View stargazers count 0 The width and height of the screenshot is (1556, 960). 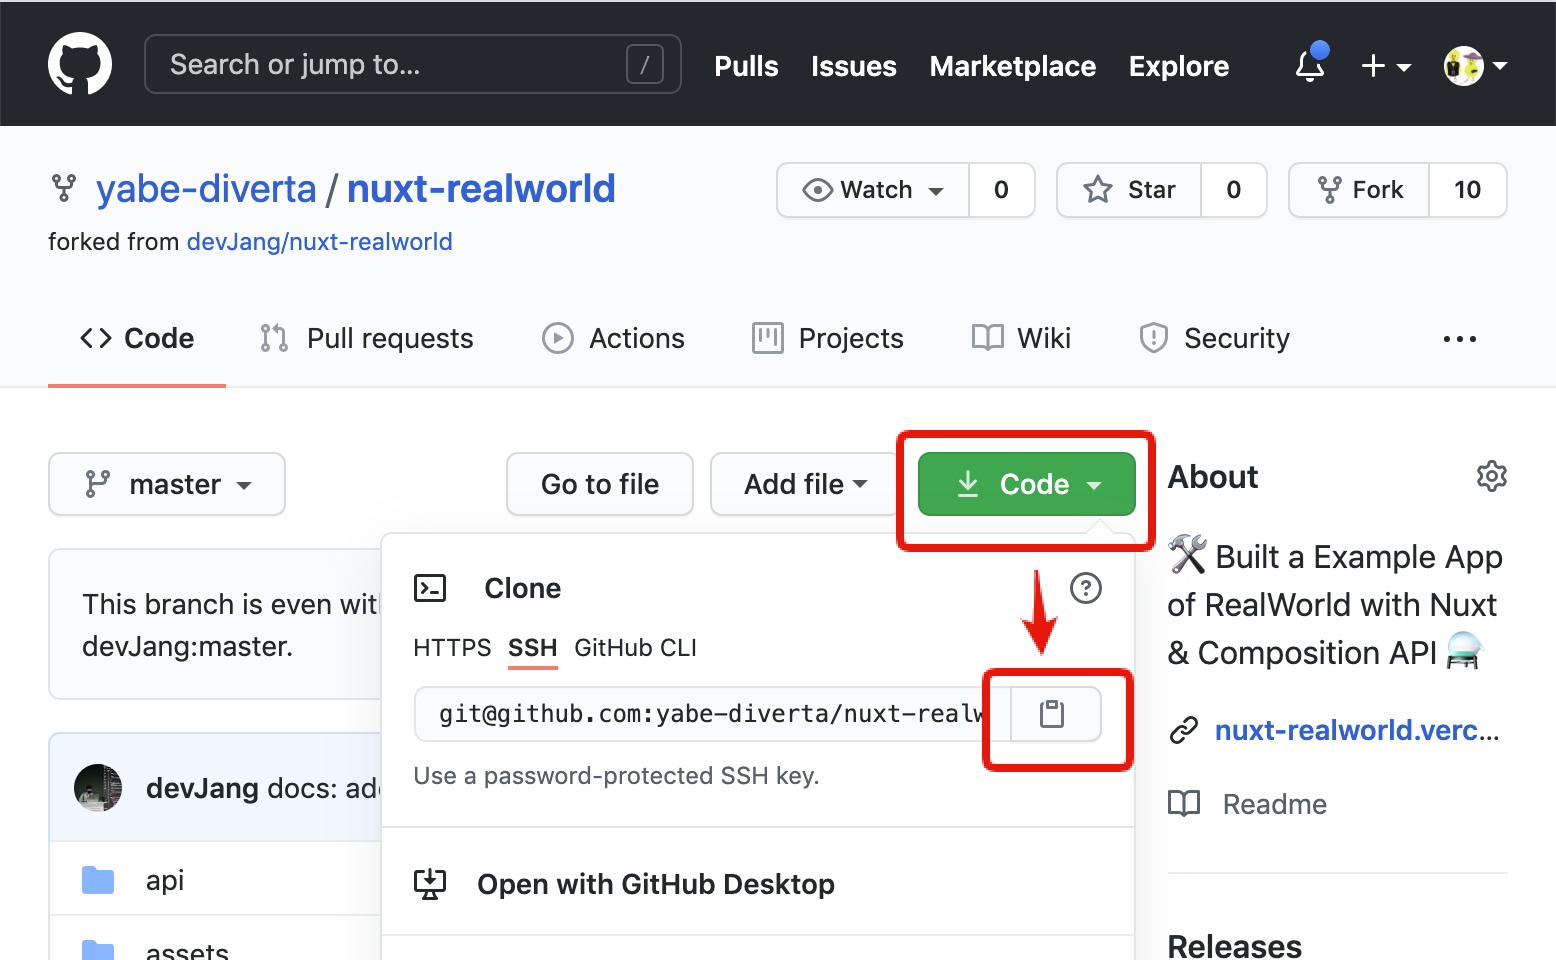pyautogui.click(x=1234, y=190)
